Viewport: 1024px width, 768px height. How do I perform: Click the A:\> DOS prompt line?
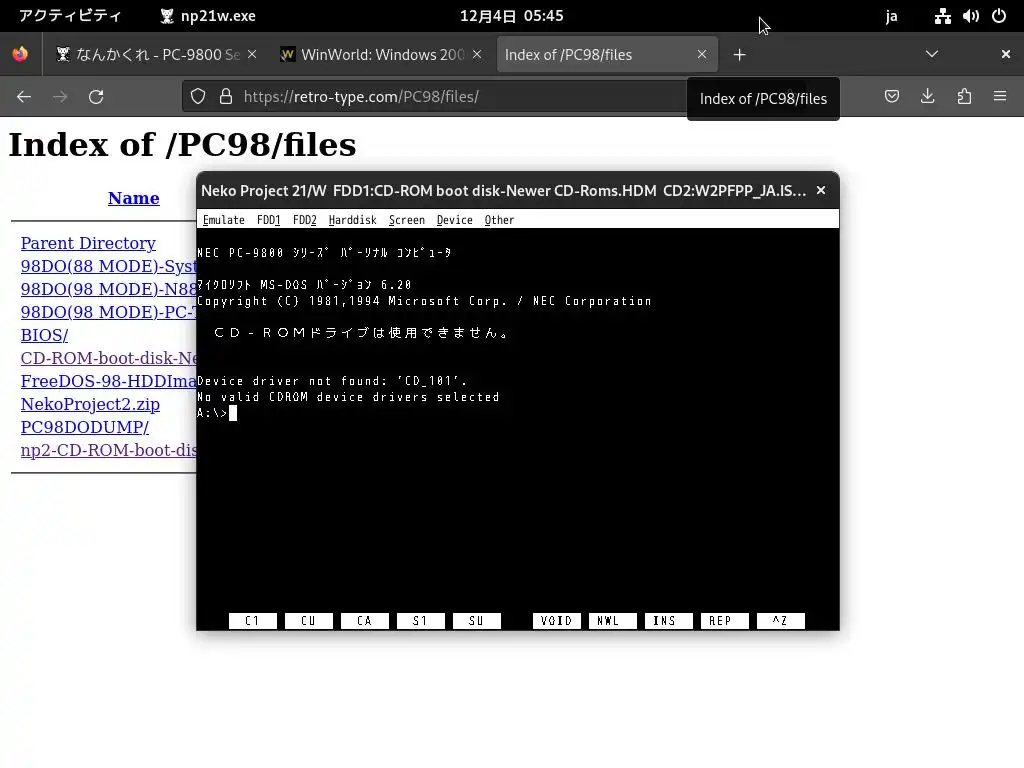coord(217,413)
